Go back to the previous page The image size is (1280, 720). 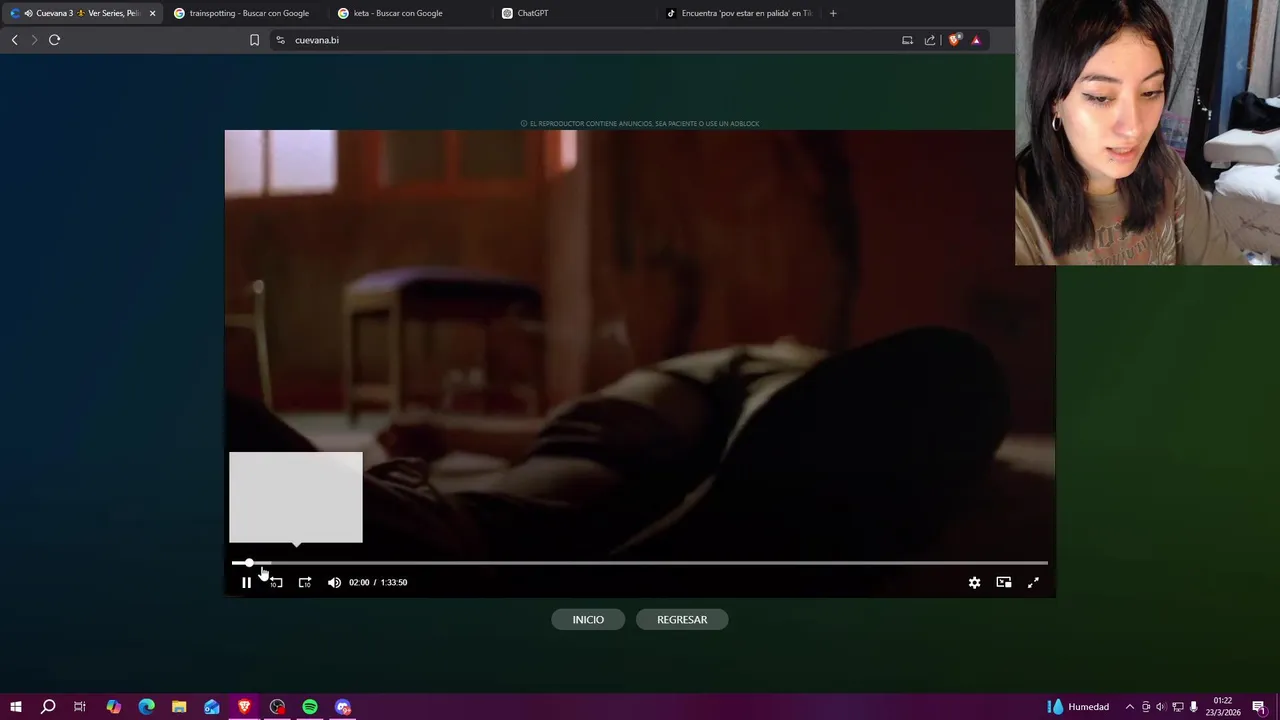(x=14, y=40)
